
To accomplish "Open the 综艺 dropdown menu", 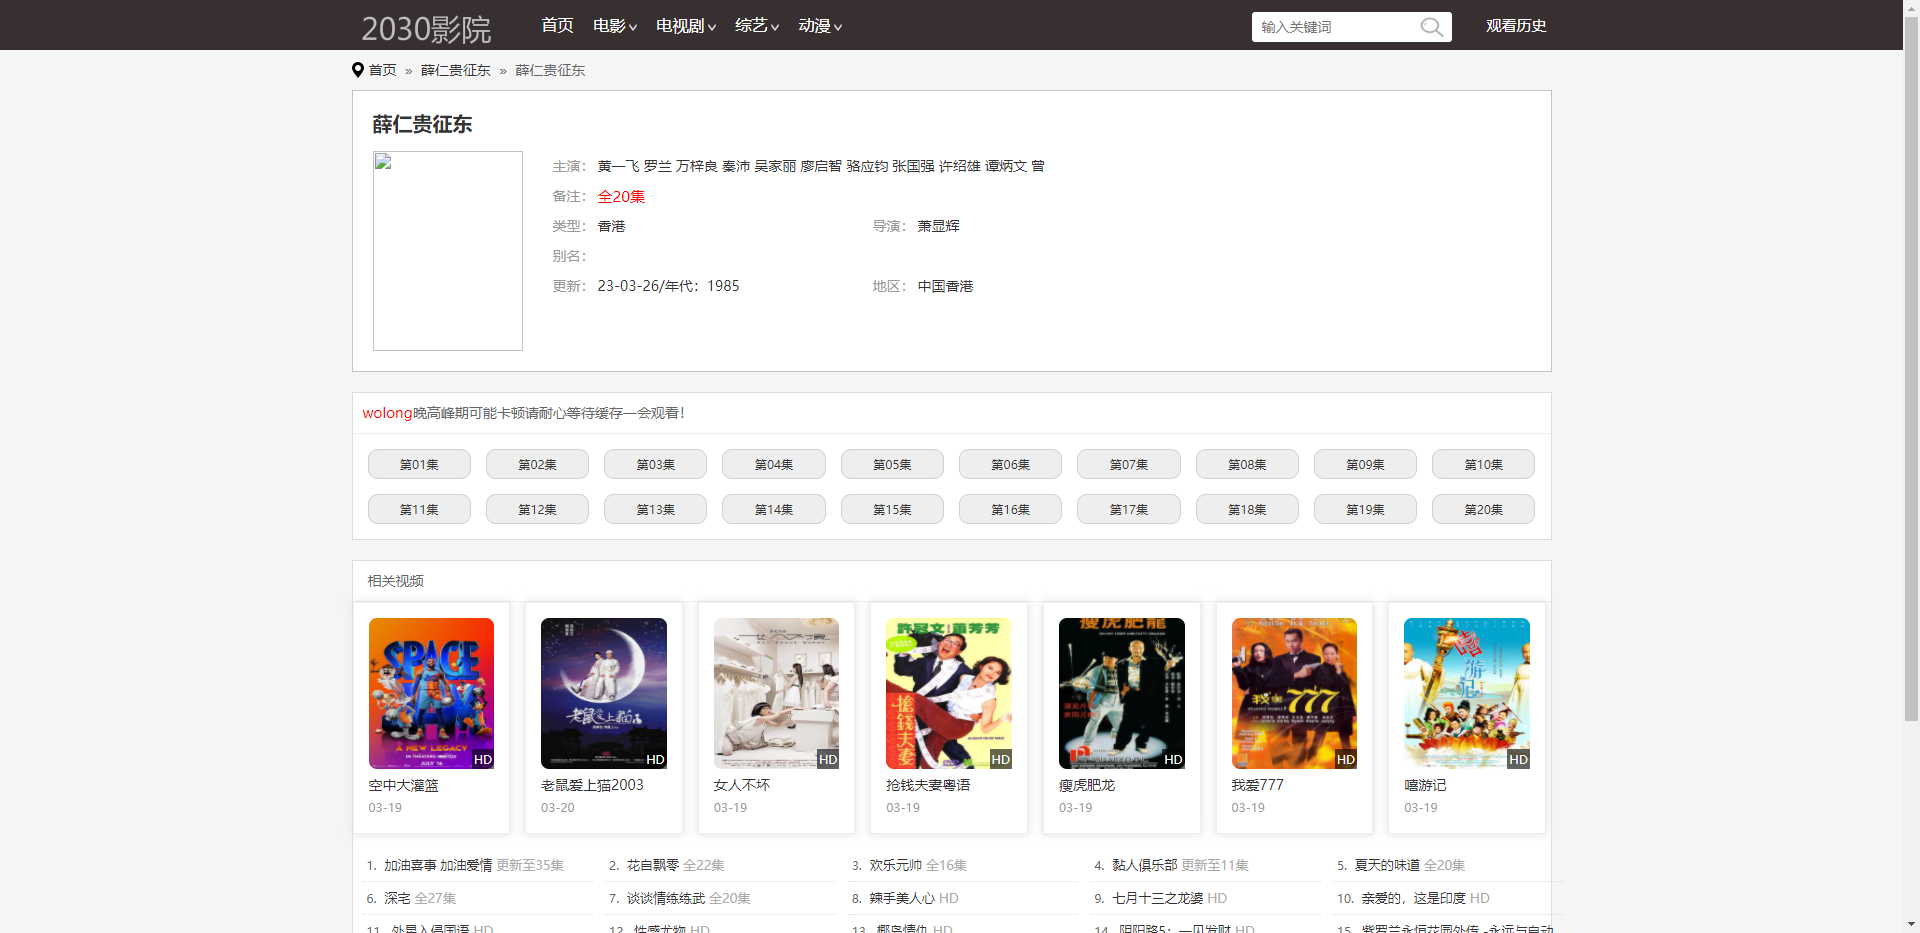I will click(756, 26).
